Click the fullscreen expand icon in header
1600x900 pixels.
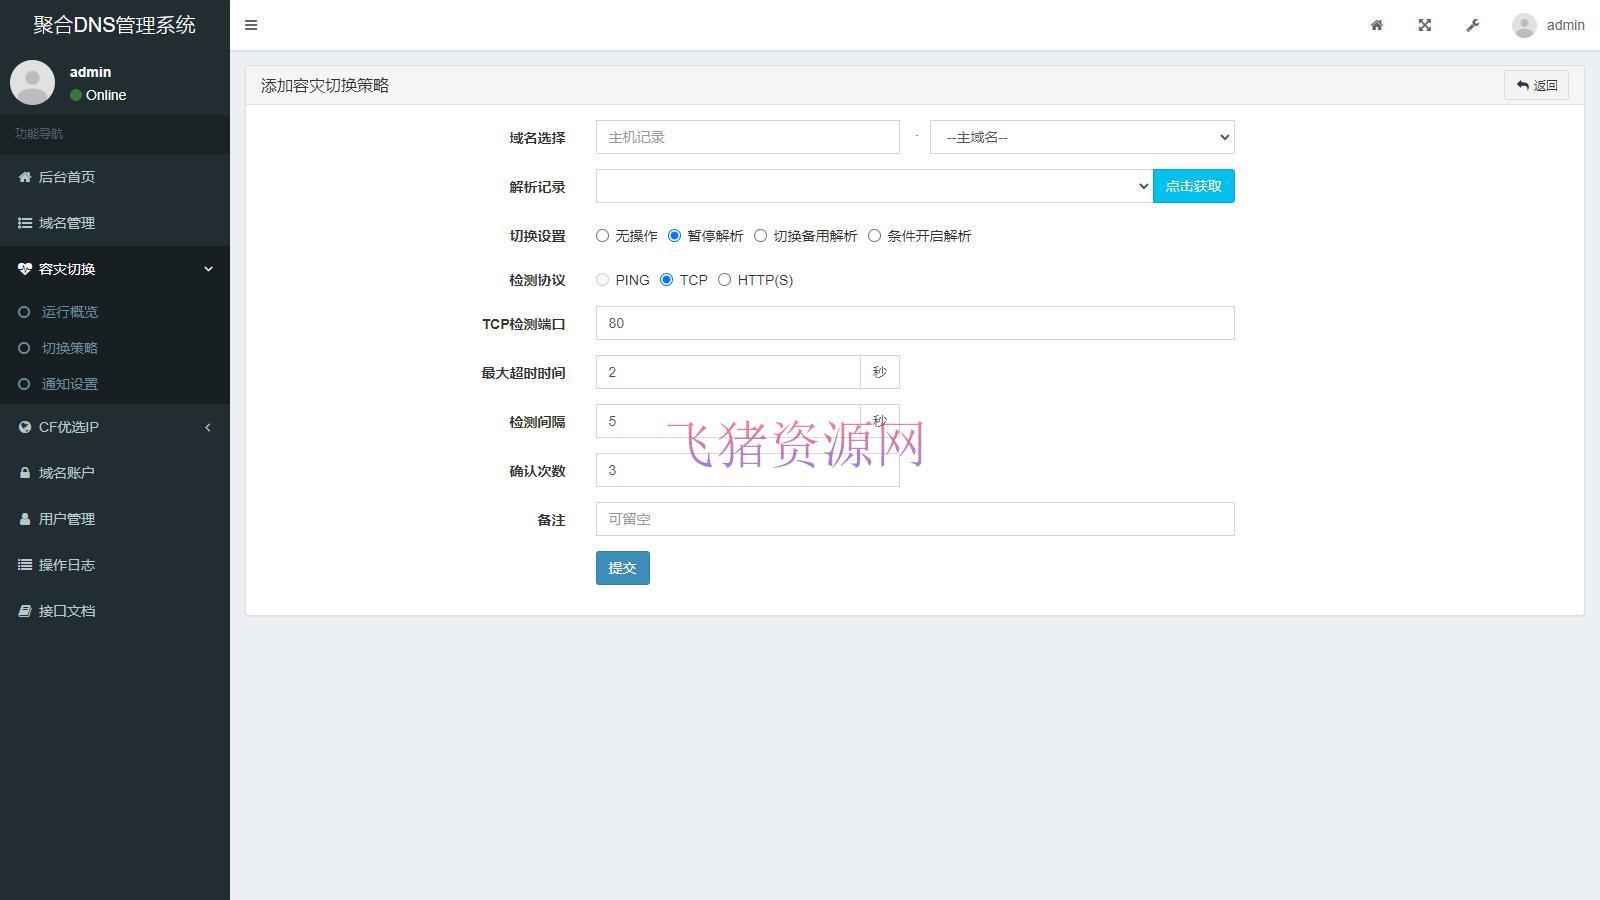point(1424,25)
